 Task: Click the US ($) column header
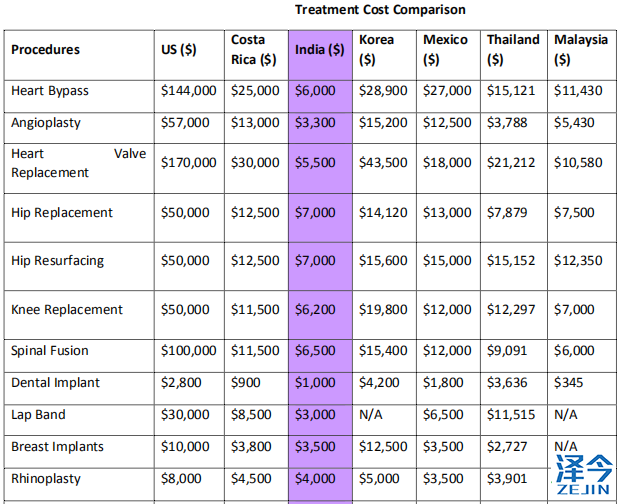pyautogui.click(x=179, y=50)
